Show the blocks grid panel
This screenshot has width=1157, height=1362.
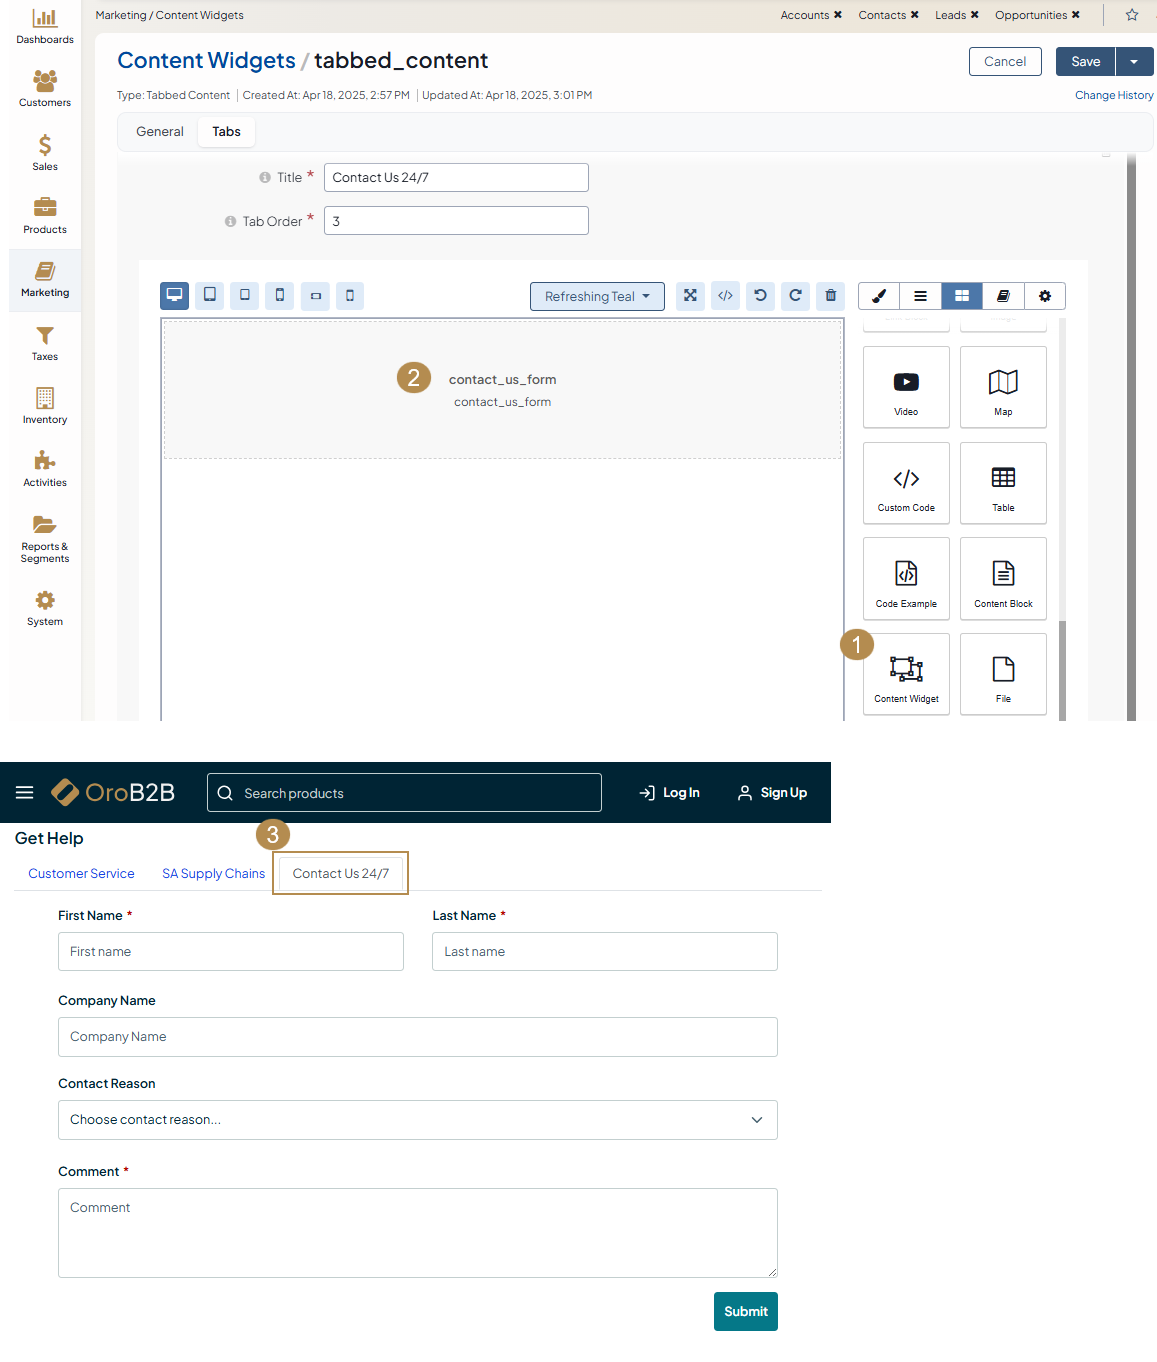962,296
